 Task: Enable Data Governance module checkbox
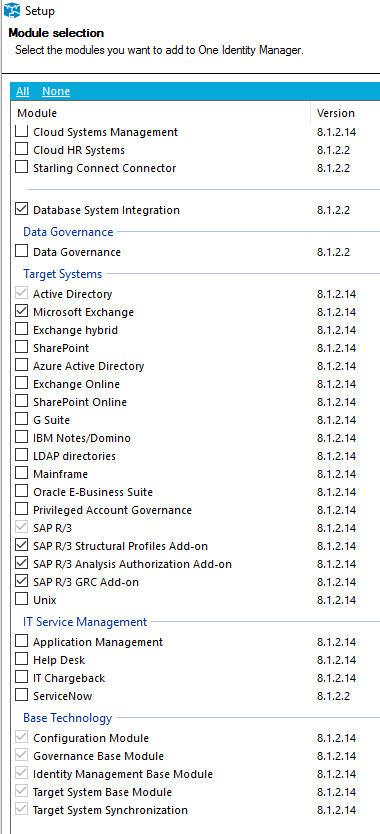(22, 252)
